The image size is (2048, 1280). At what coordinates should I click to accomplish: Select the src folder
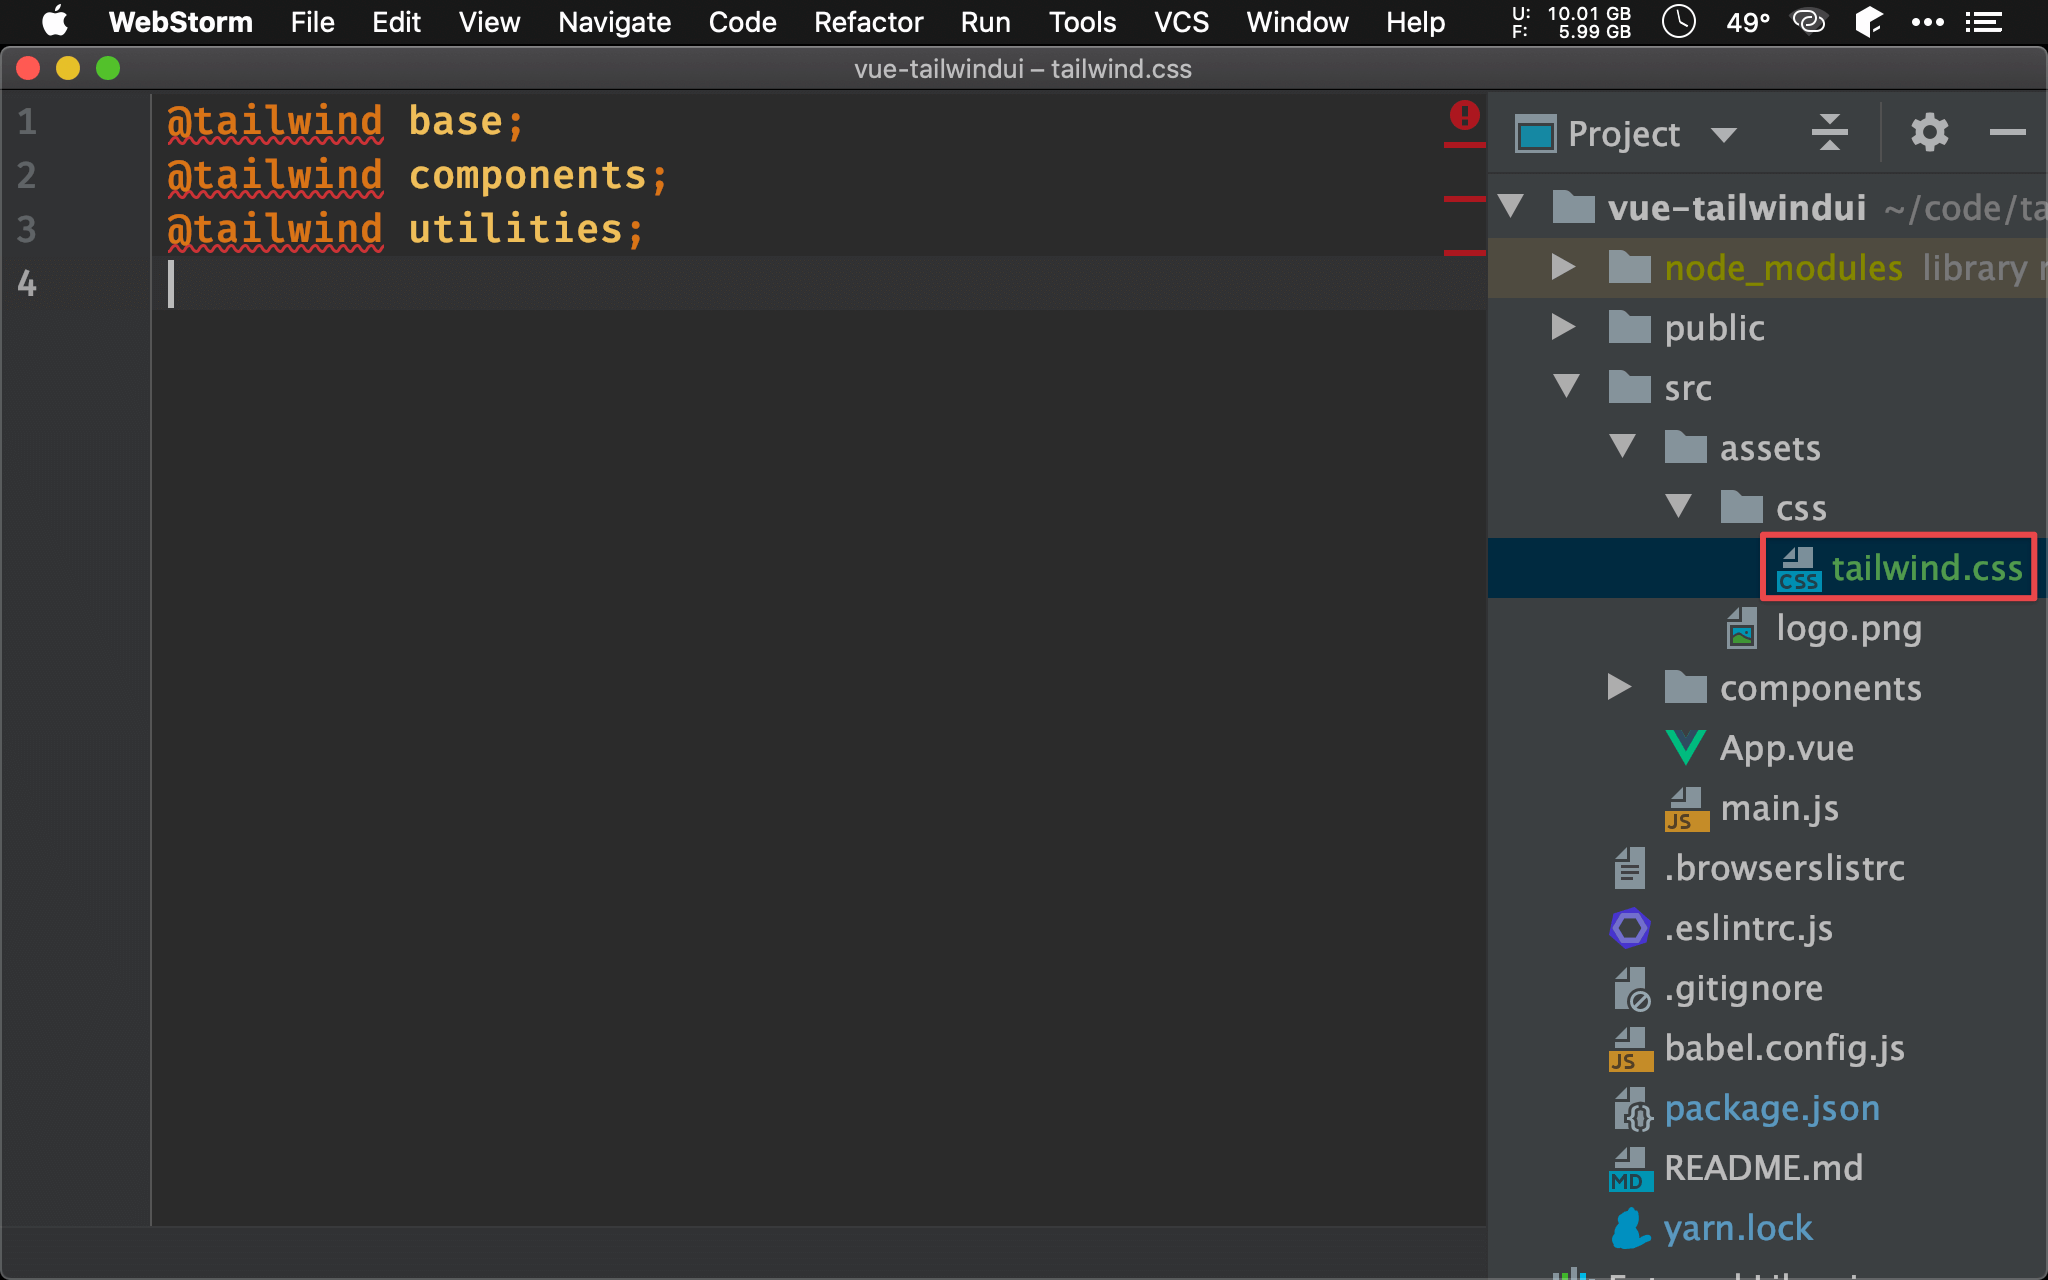point(1688,388)
